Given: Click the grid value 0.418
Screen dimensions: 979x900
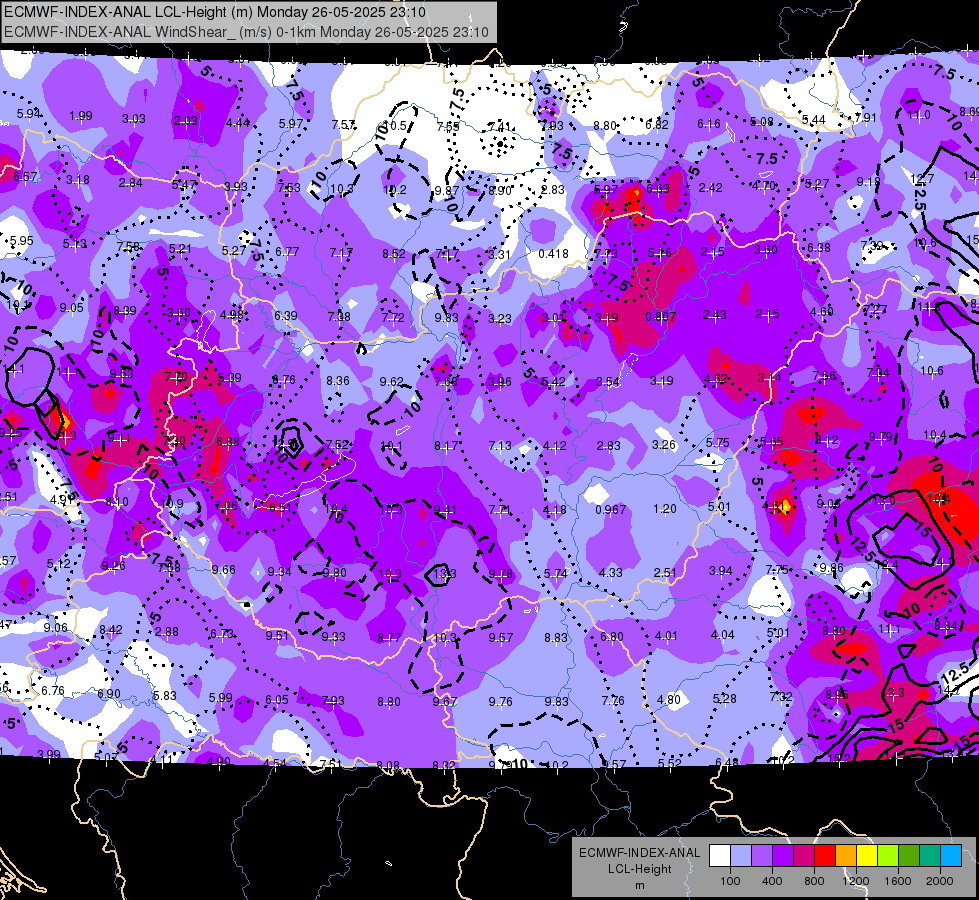Looking at the screenshot, I should tap(553, 254).
